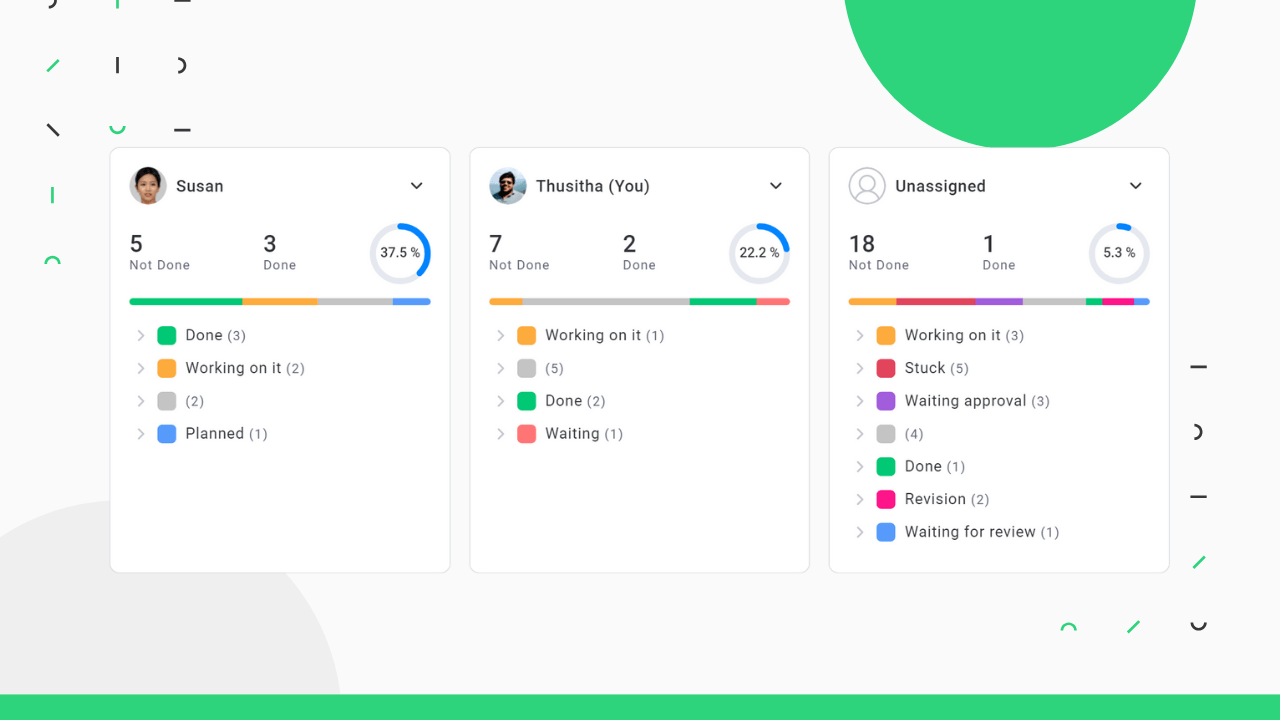Click Susan's profile avatar
This screenshot has width=1280, height=720.
pyautogui.click(x=148, y=186)
